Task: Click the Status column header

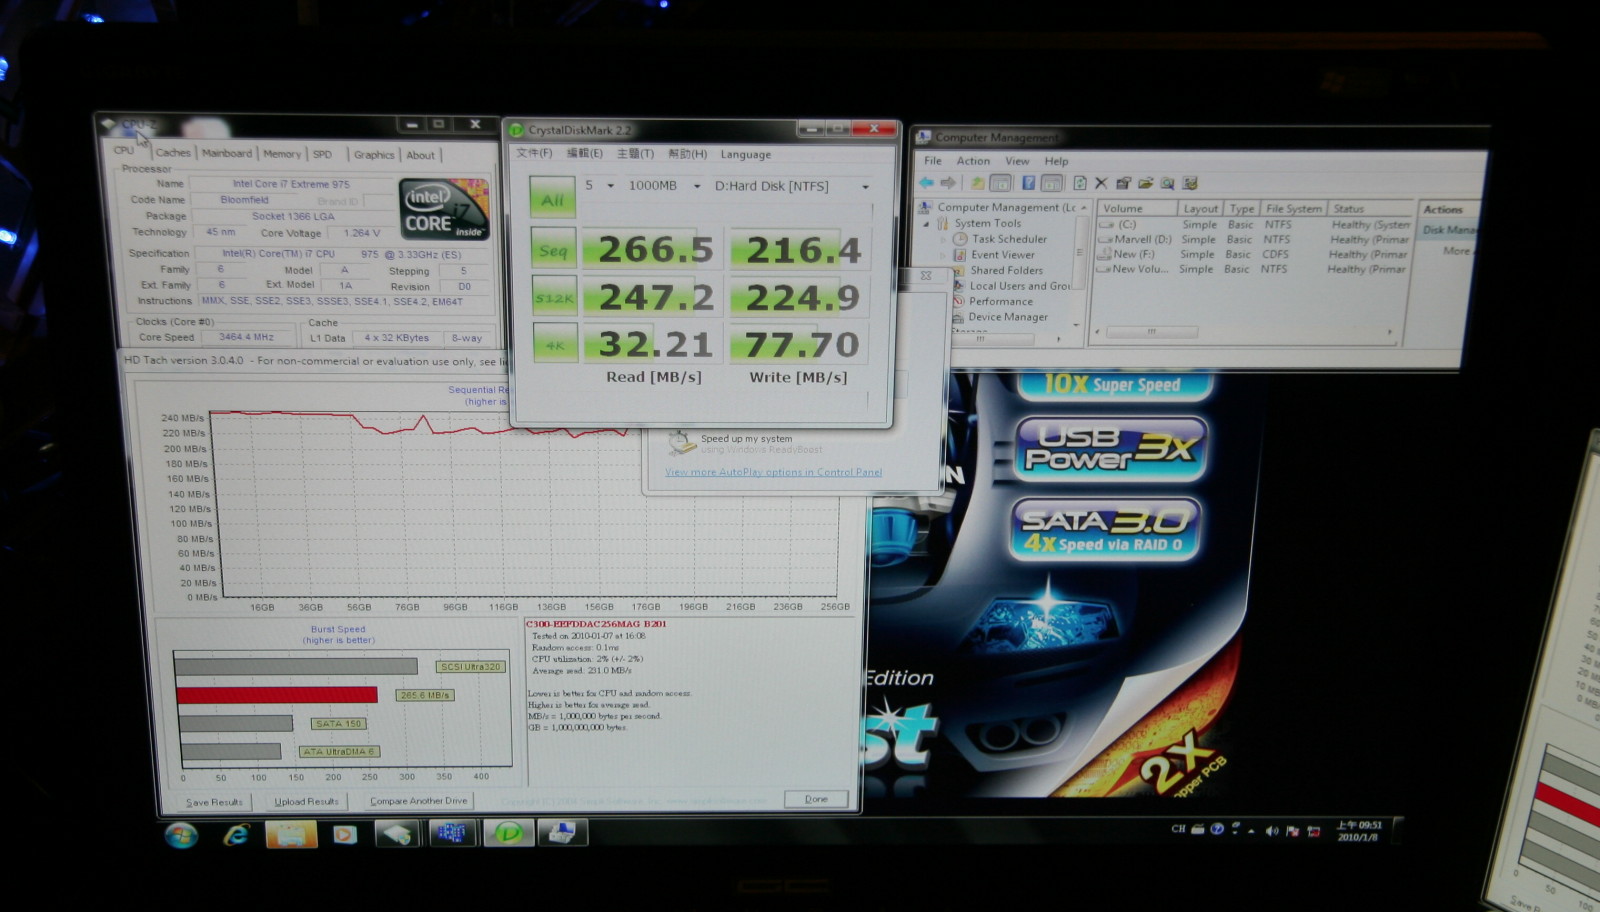Action: pos(1370,208)
